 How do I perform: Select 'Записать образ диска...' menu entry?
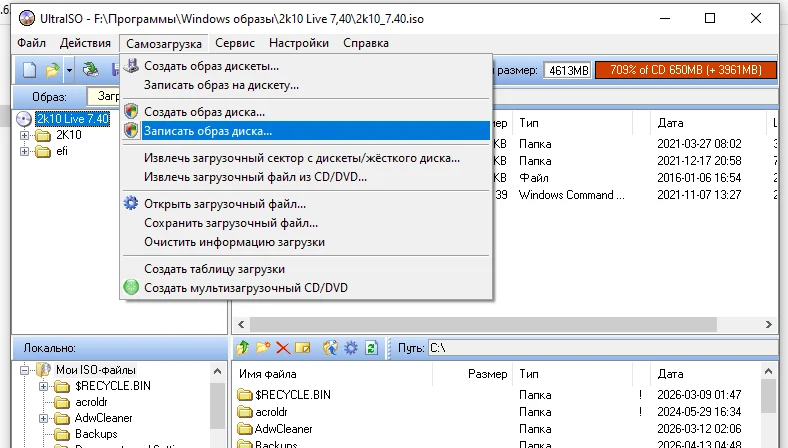[x=207, y=130]
